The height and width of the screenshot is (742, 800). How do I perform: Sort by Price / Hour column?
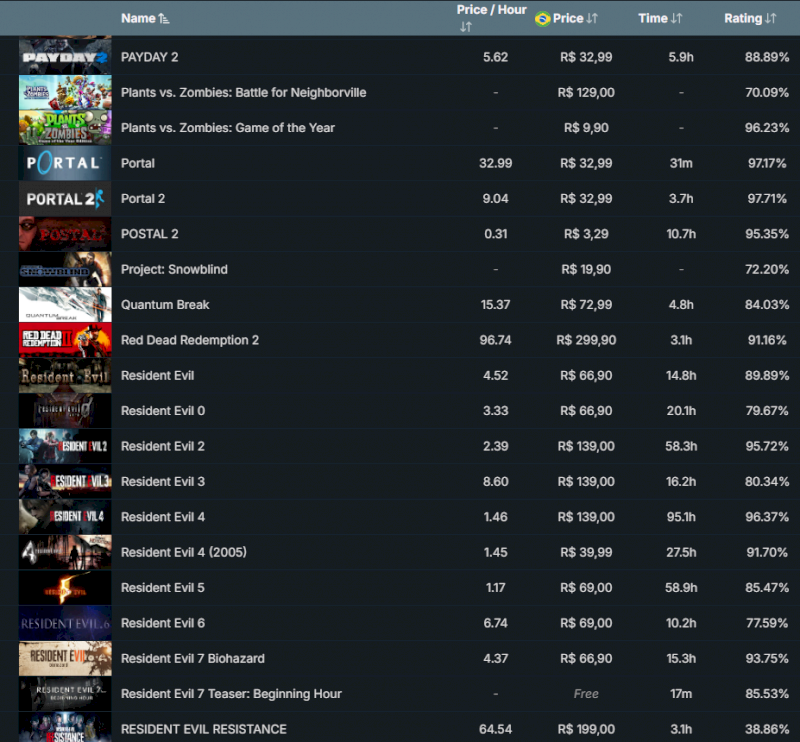click(491, 18)
